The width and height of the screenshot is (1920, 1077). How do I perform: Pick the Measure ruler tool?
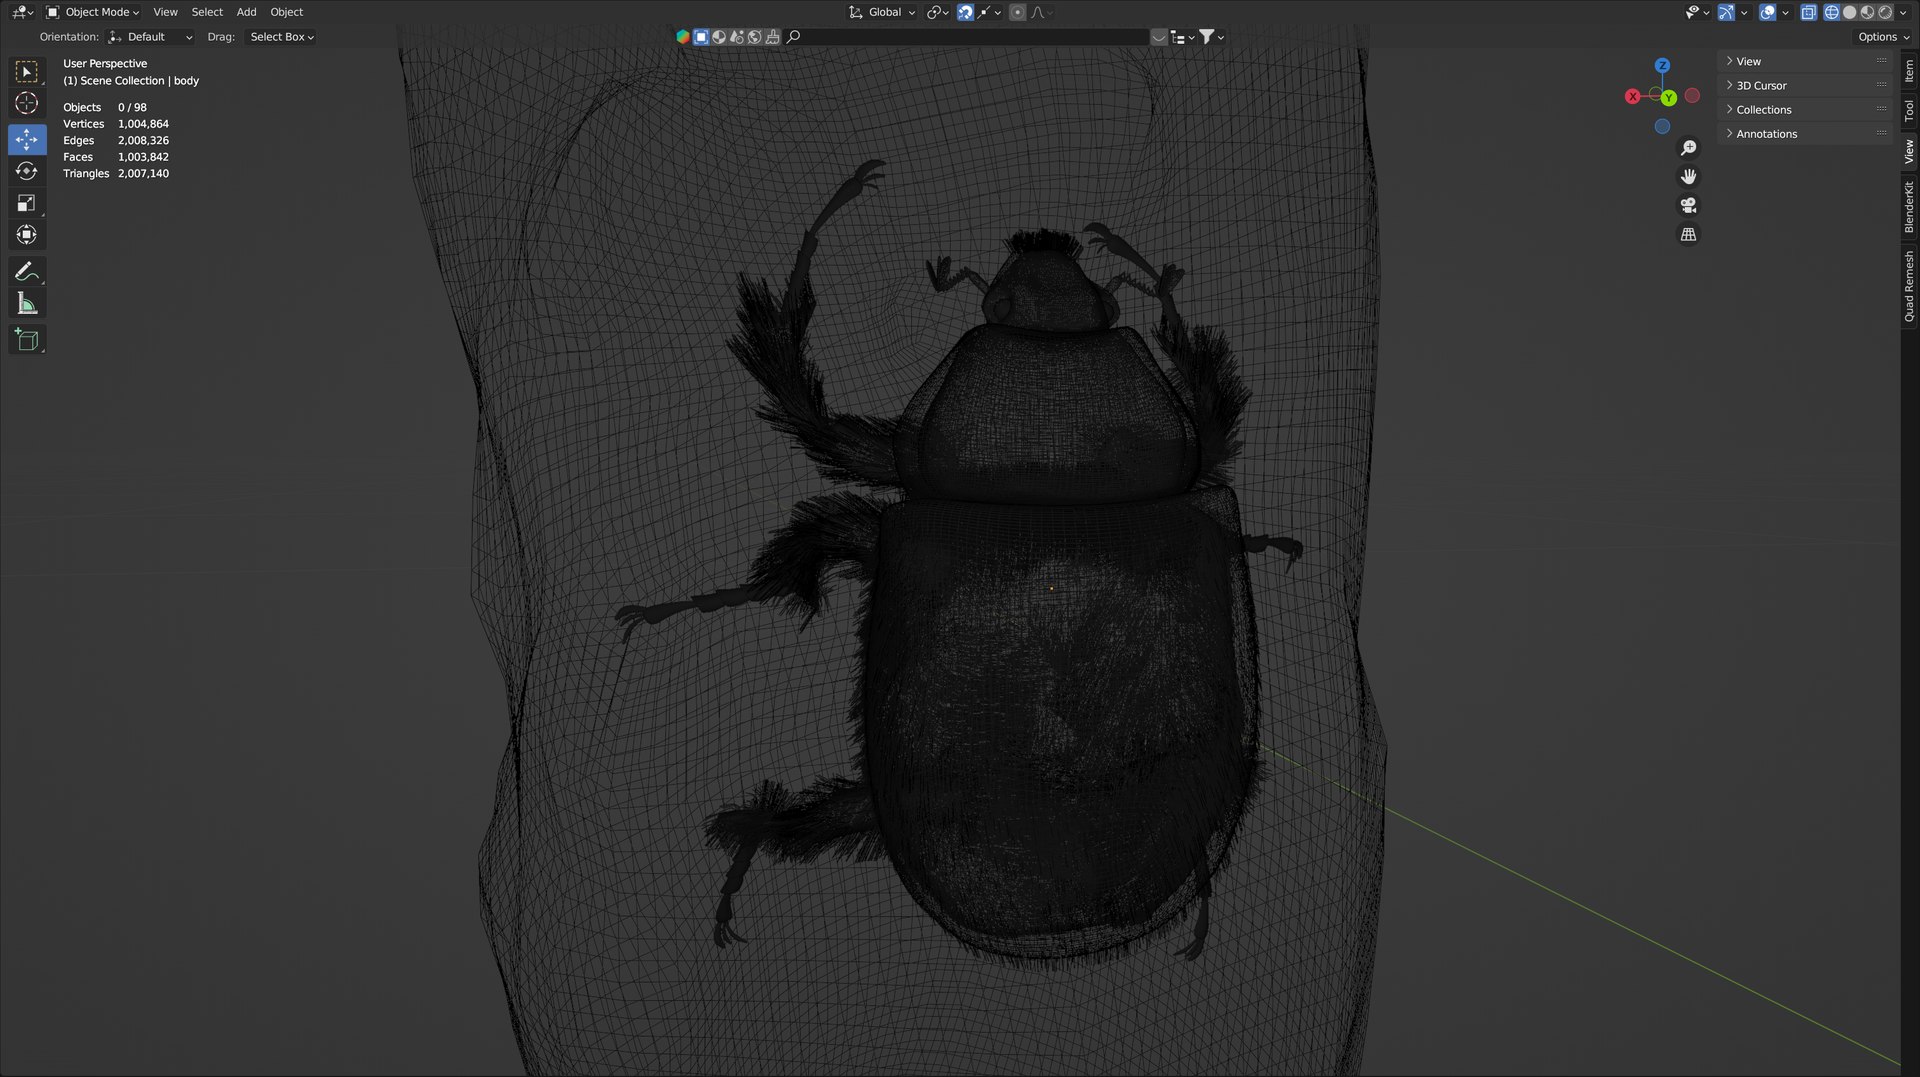click(x=27, y=303)
